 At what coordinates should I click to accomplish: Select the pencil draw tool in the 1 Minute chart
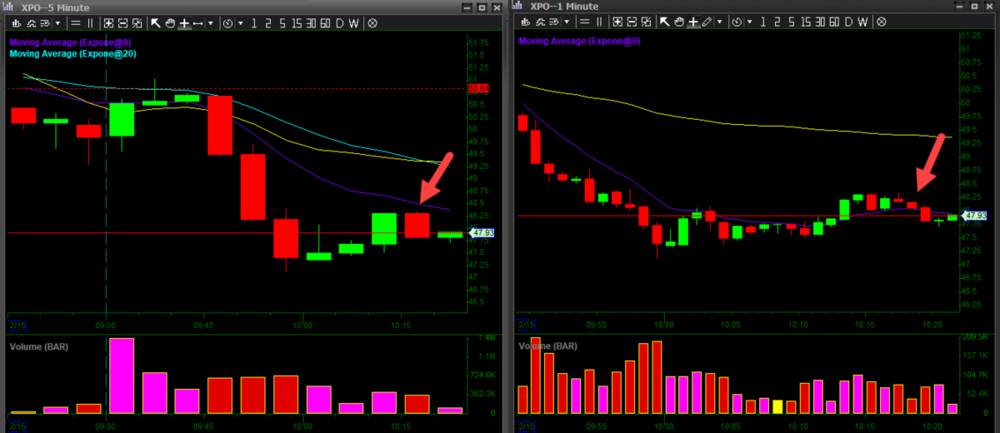tap(707, 22)
